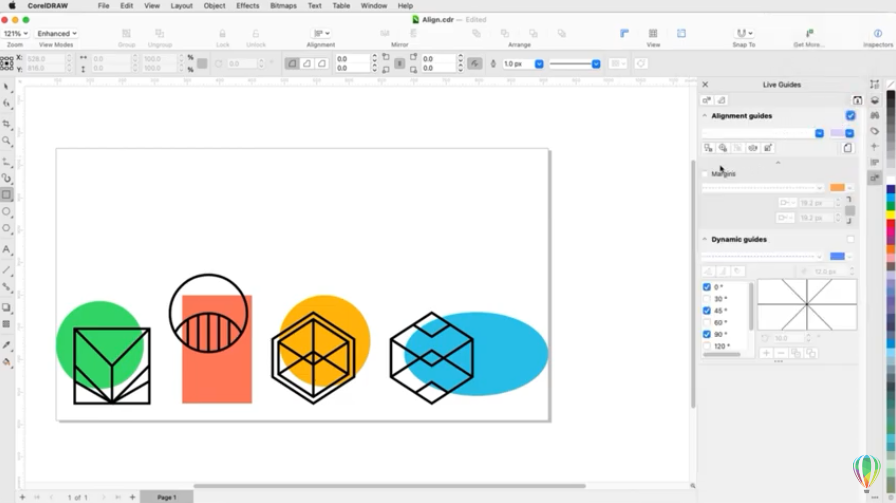The width and height of the screenshot is (896, 503).
Task: Open the 121% zoom level dropdown
Action: pos(15,34)
